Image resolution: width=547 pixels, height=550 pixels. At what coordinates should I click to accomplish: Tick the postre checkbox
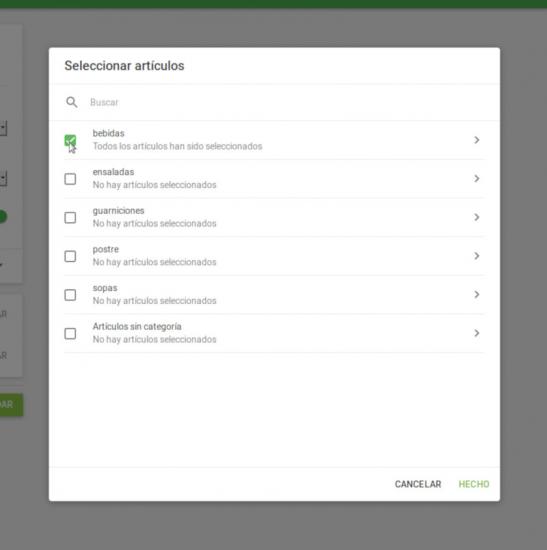(70, 256)
